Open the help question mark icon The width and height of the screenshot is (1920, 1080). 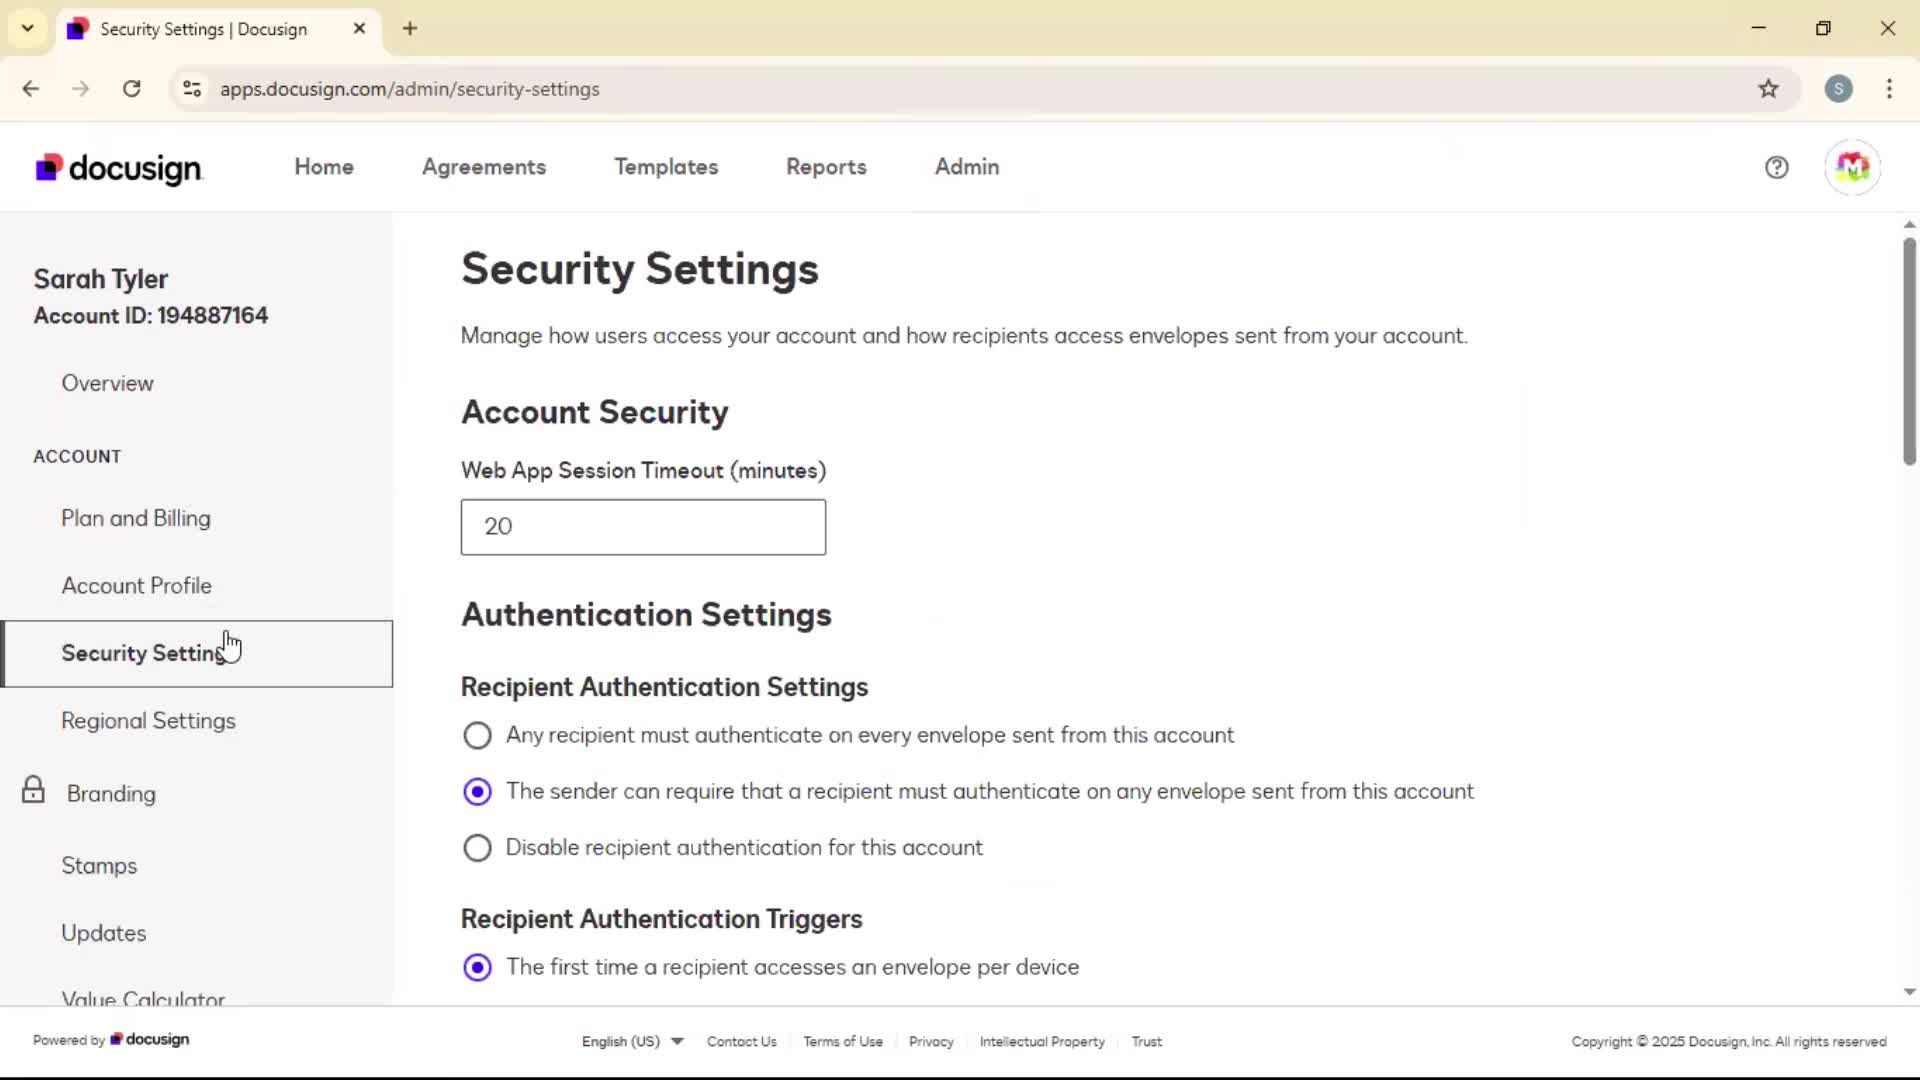[1776, 167]
